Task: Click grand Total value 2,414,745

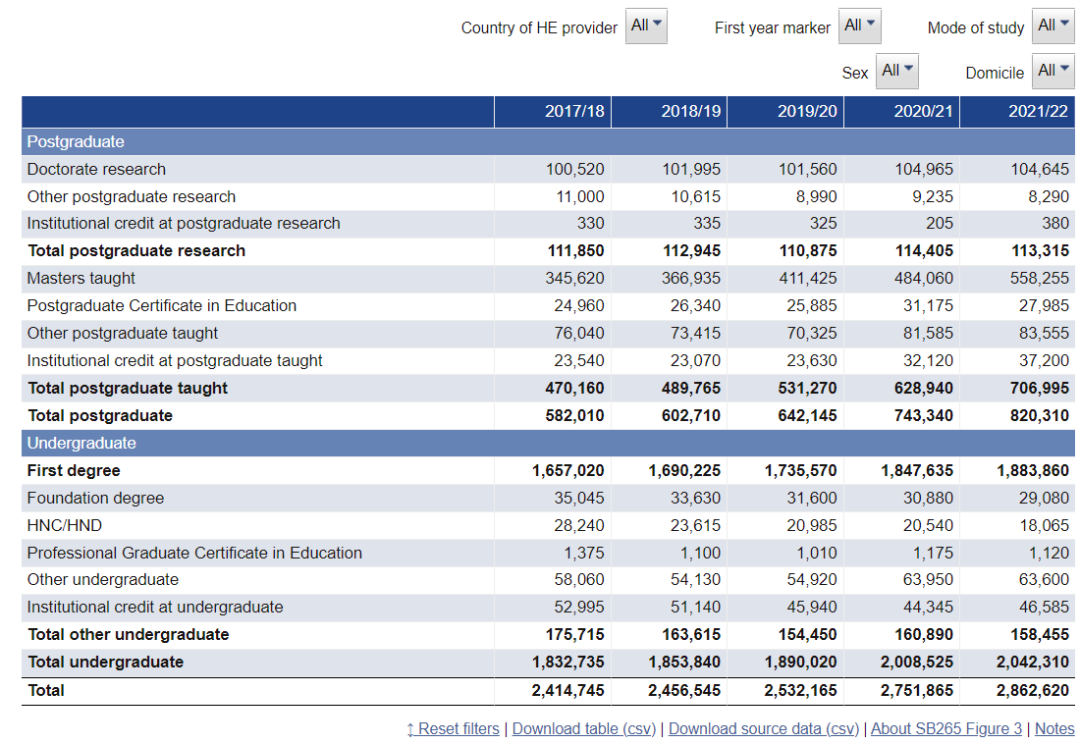Action: (x=568, y=690)
